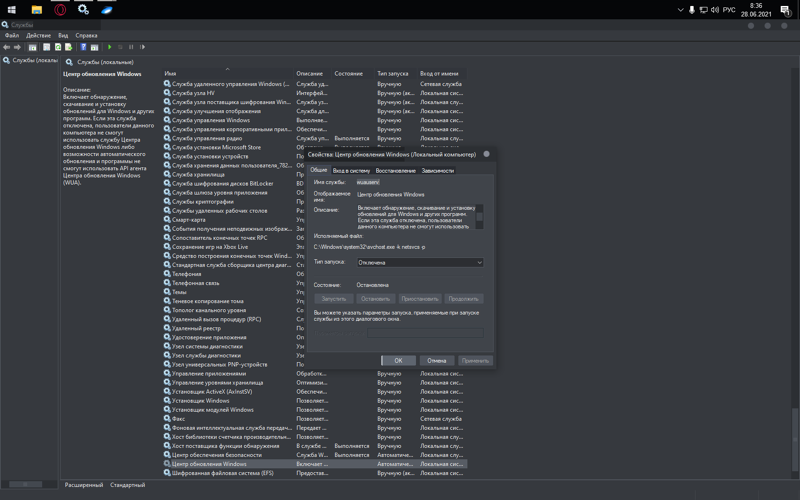
Task: Select the Центр обеспечения безопасности service row
Action: [x=314, y=455]
